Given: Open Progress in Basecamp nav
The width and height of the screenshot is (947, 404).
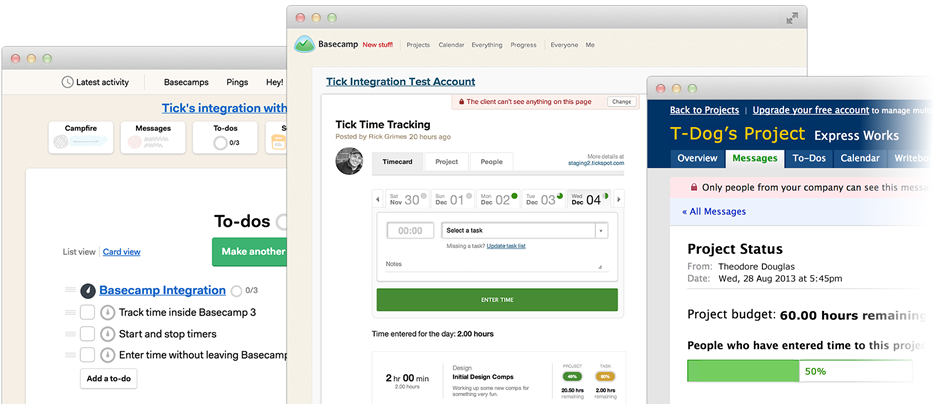Looking at the screenshot, I should 523,45.
